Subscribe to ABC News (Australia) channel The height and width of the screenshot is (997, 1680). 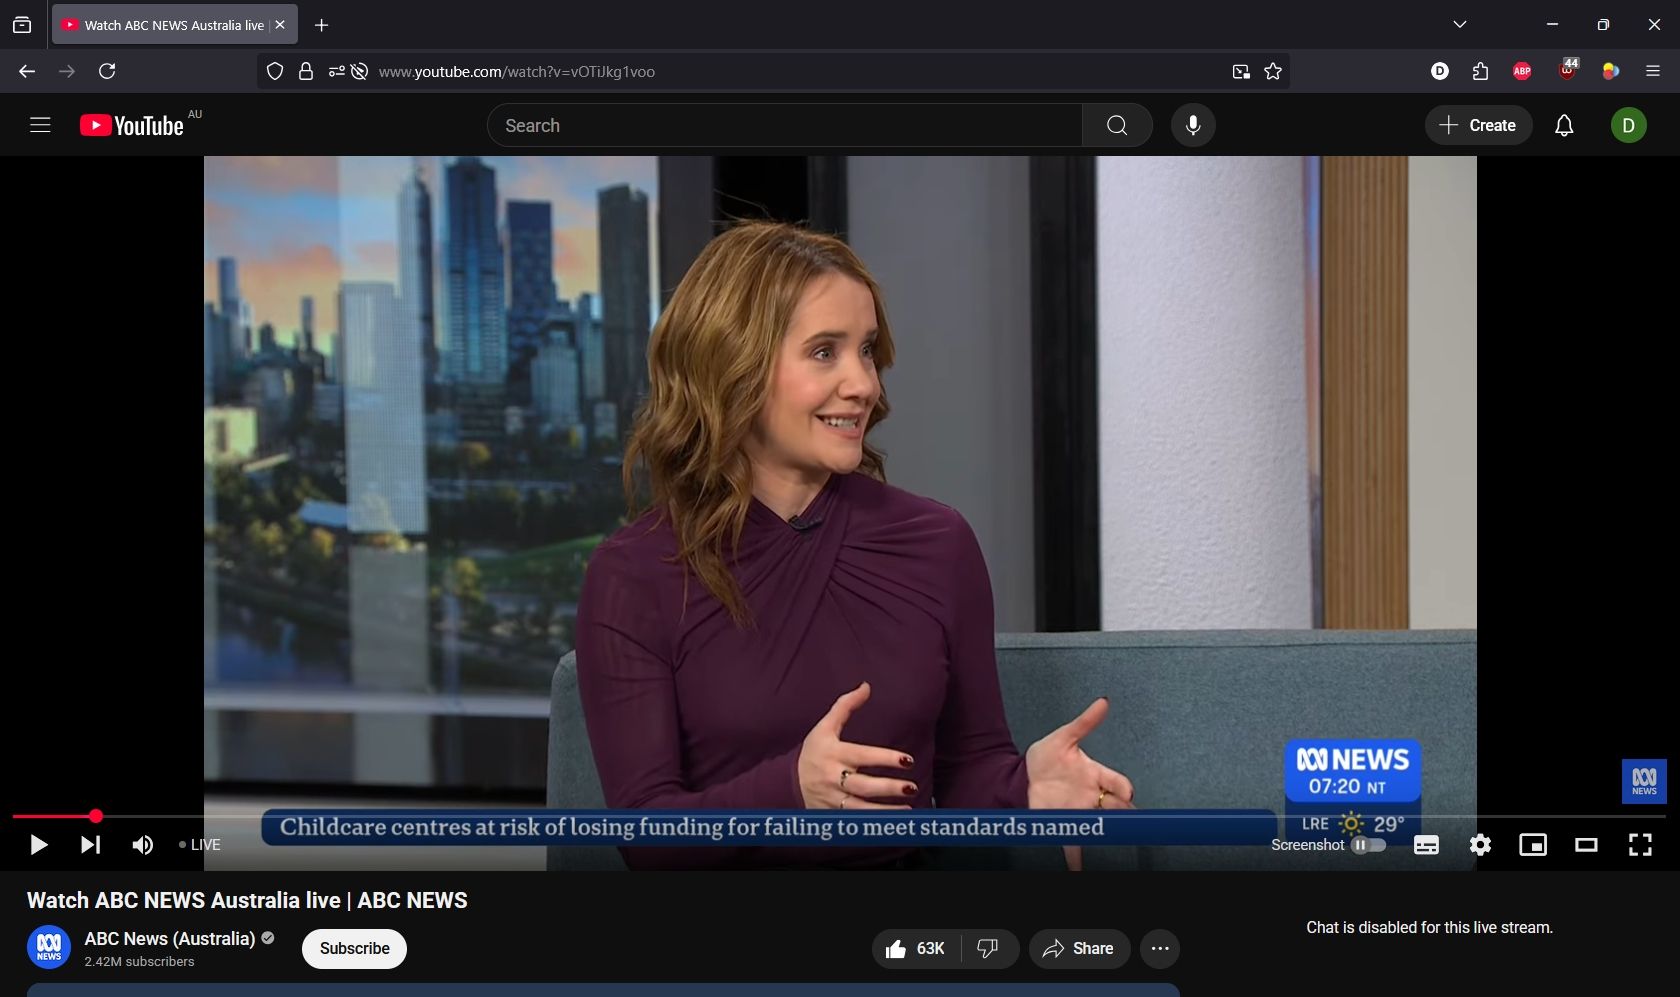tap(354, 948)
